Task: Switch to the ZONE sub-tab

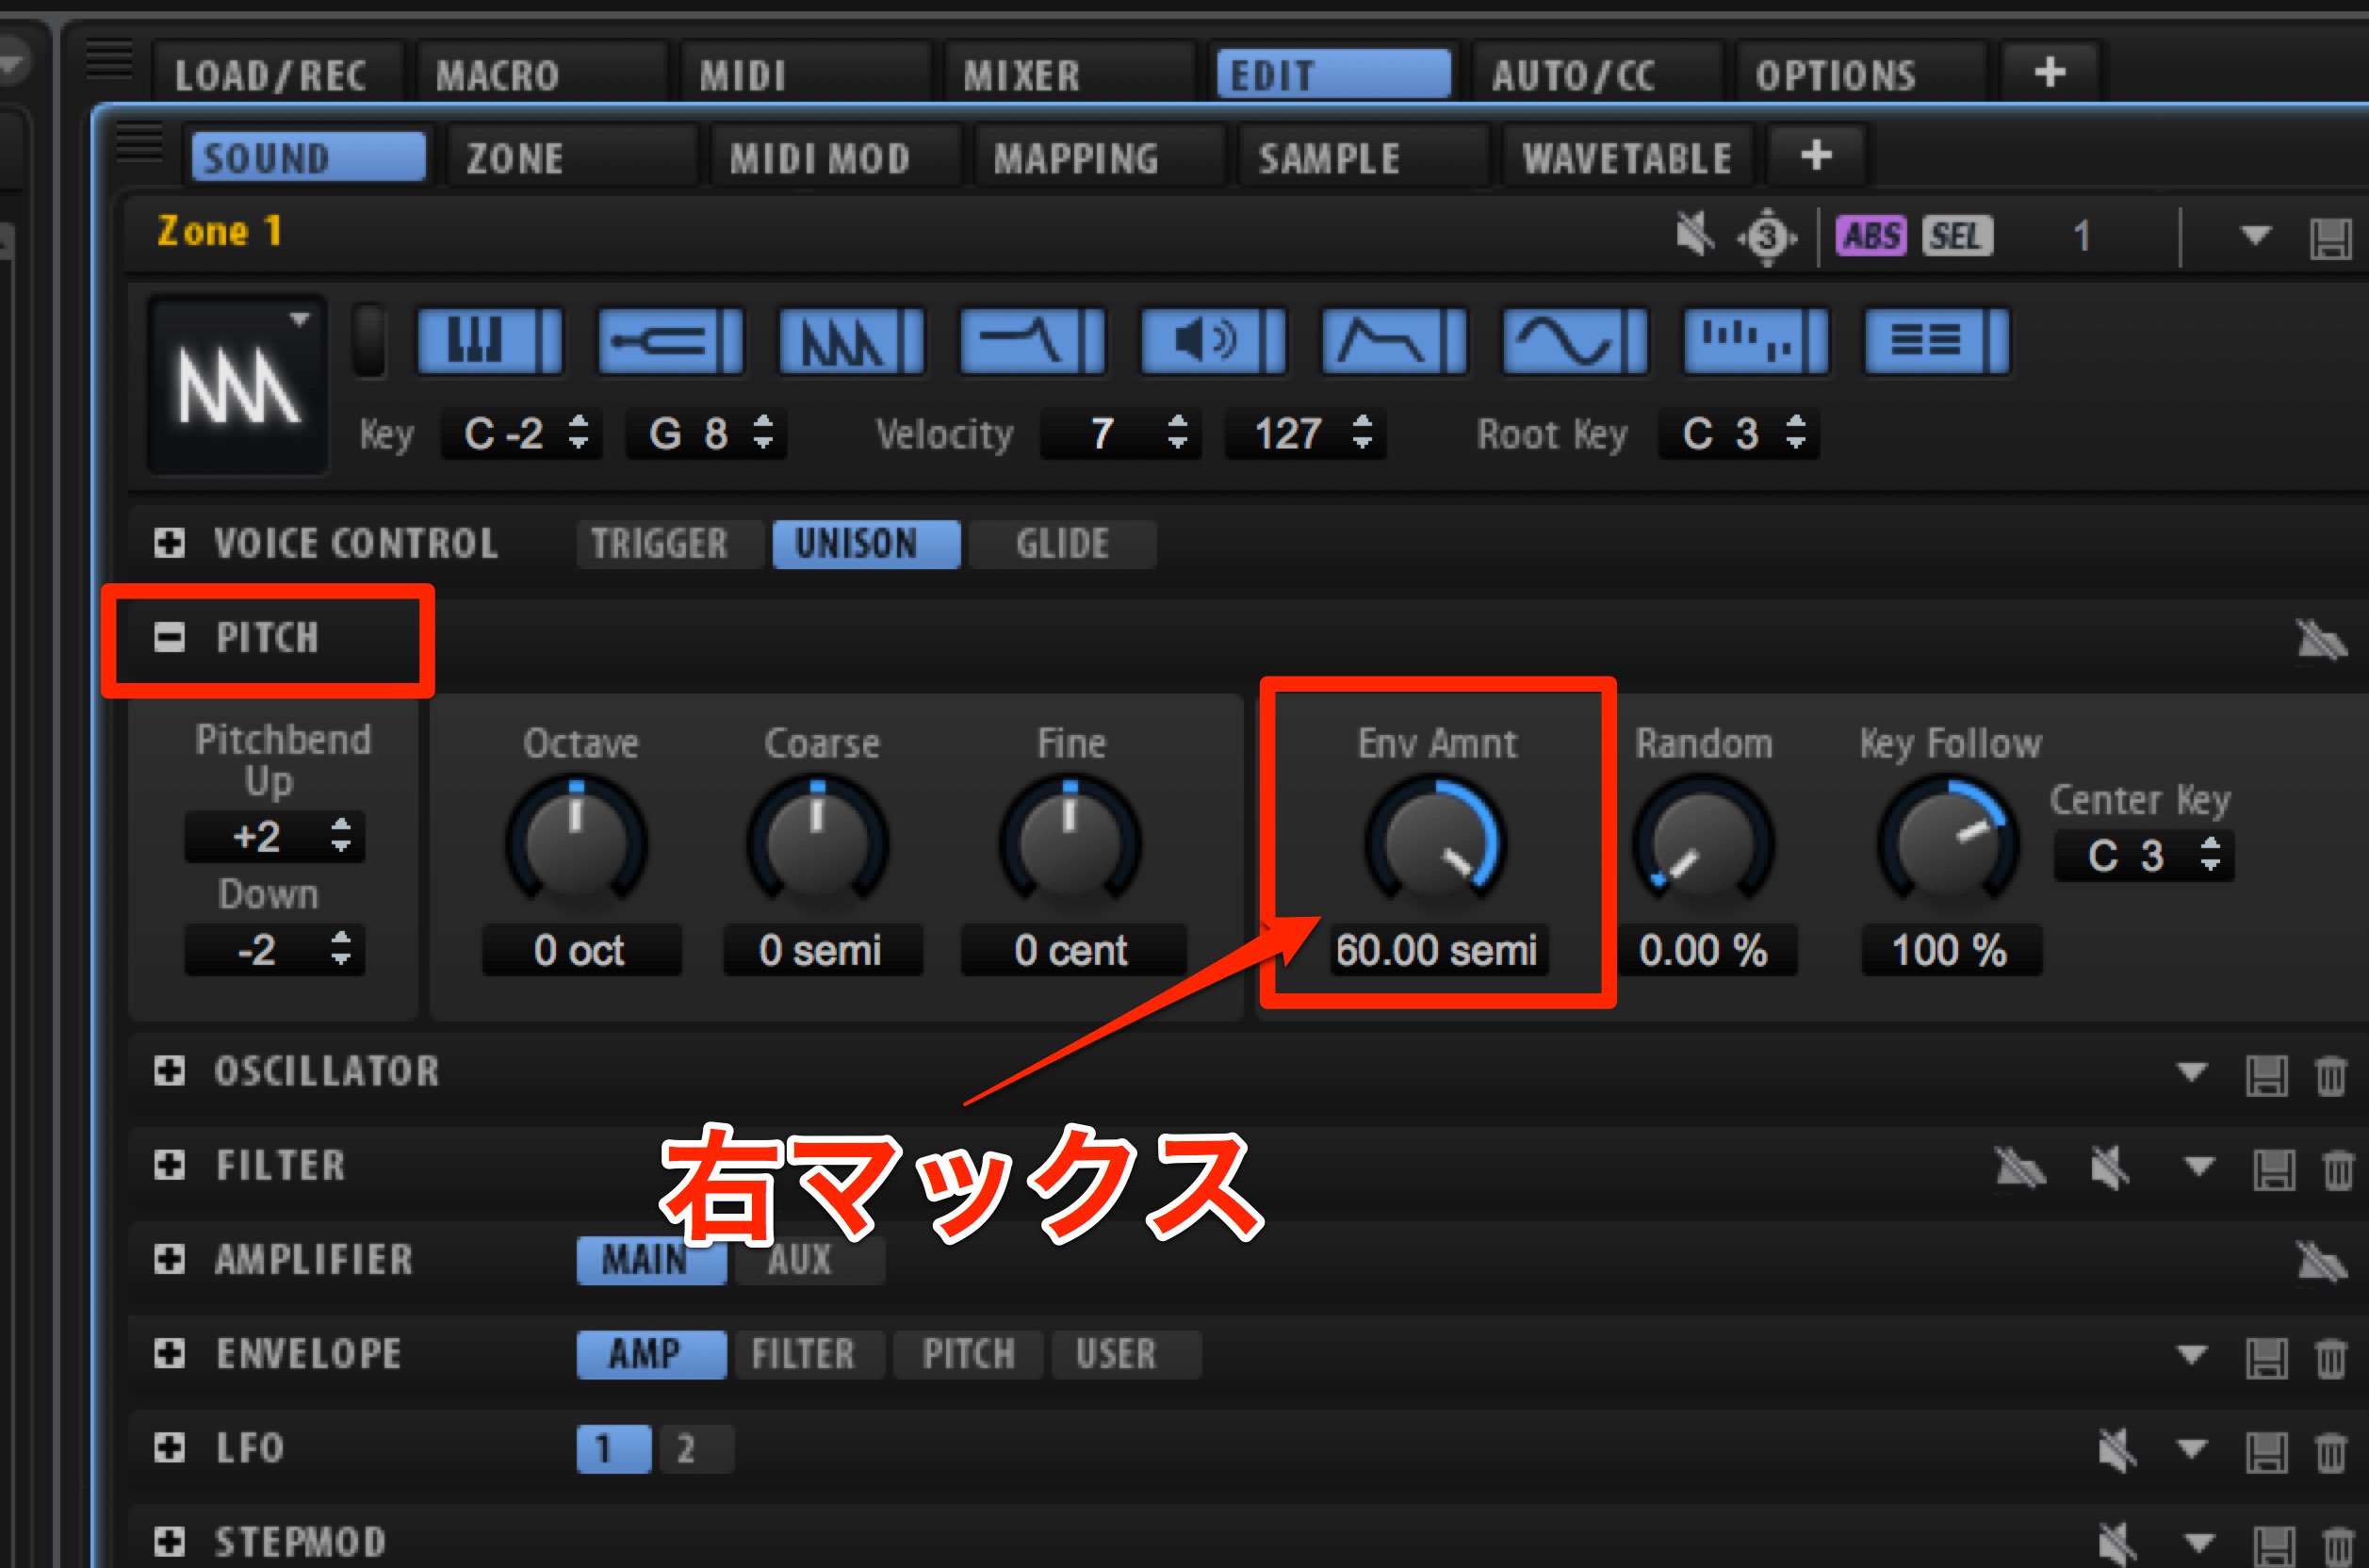Action: point(572,157)
